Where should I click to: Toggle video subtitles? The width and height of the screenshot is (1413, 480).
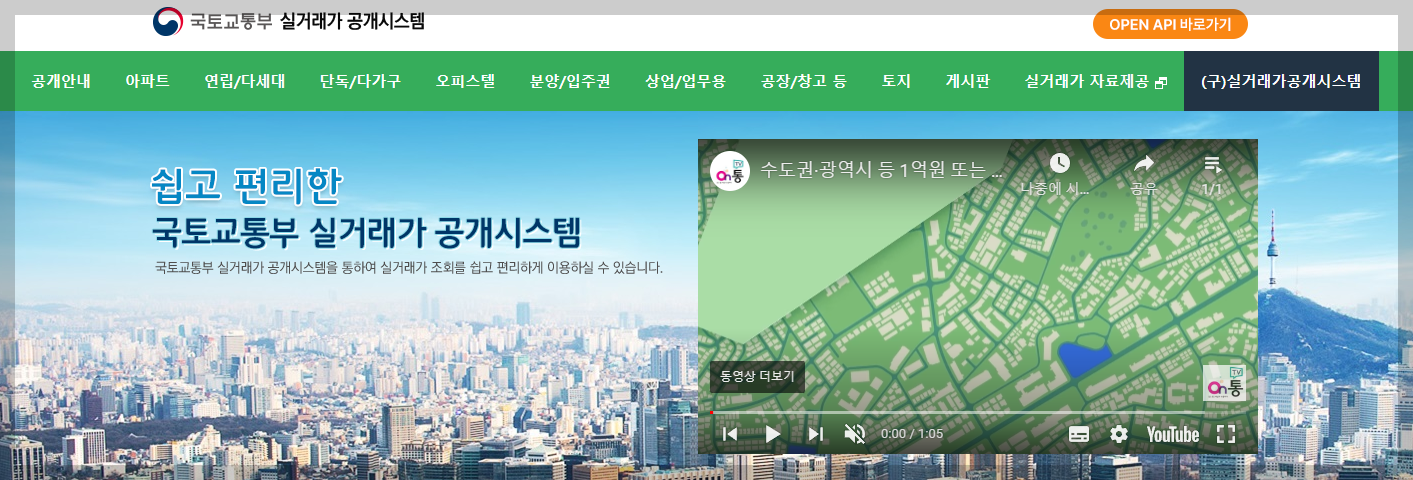click(x=1078, y=434)
